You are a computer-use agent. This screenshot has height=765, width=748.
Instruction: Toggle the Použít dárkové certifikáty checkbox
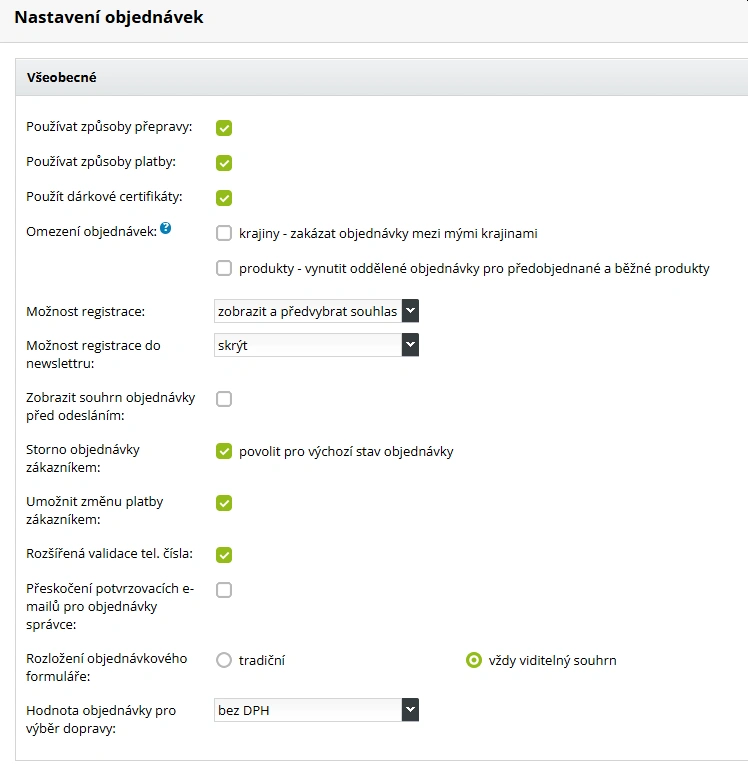pyautogui.click(x=224, y=198)
